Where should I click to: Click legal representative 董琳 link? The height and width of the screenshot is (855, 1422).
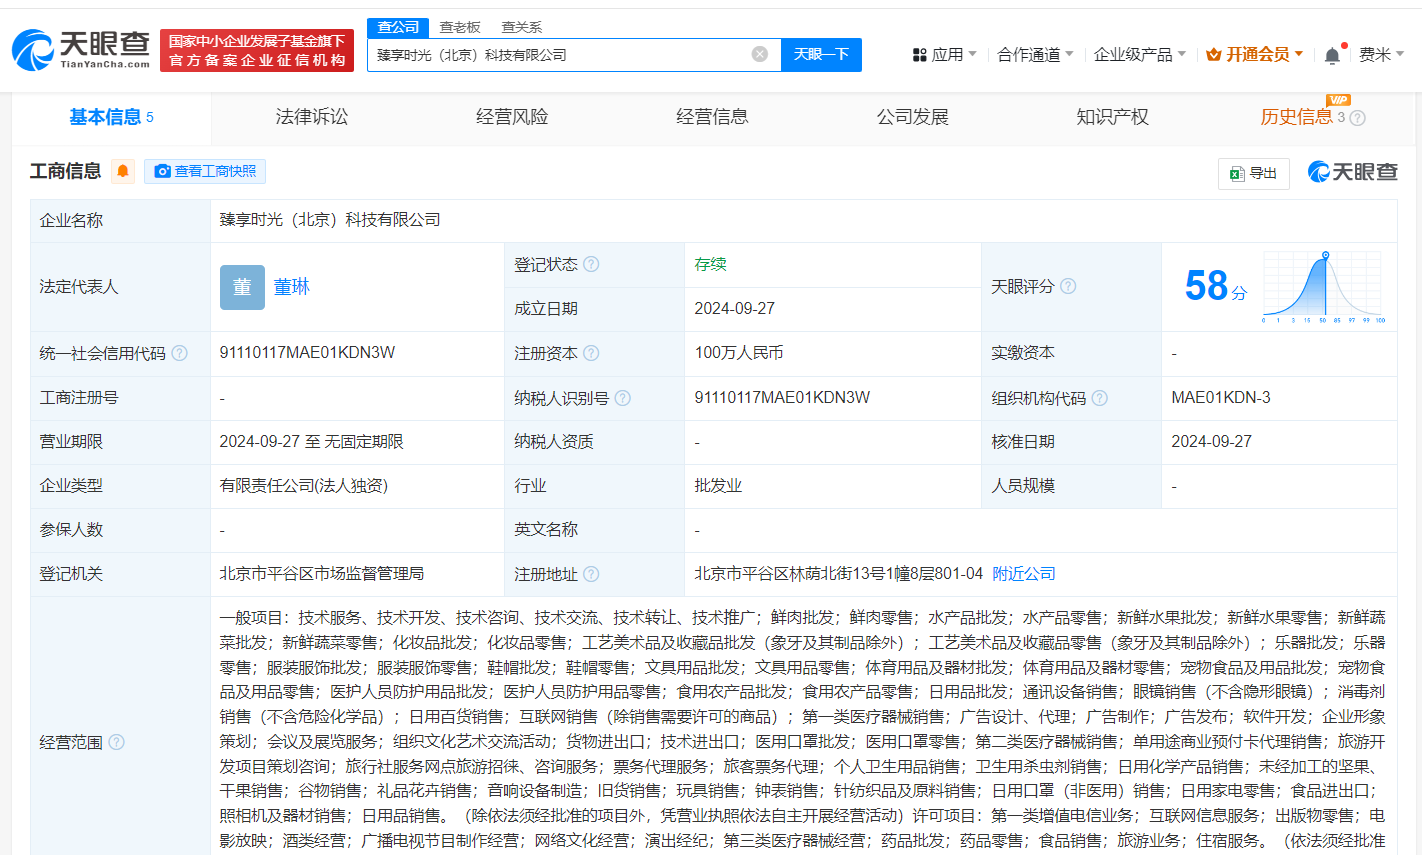point(290,287)
